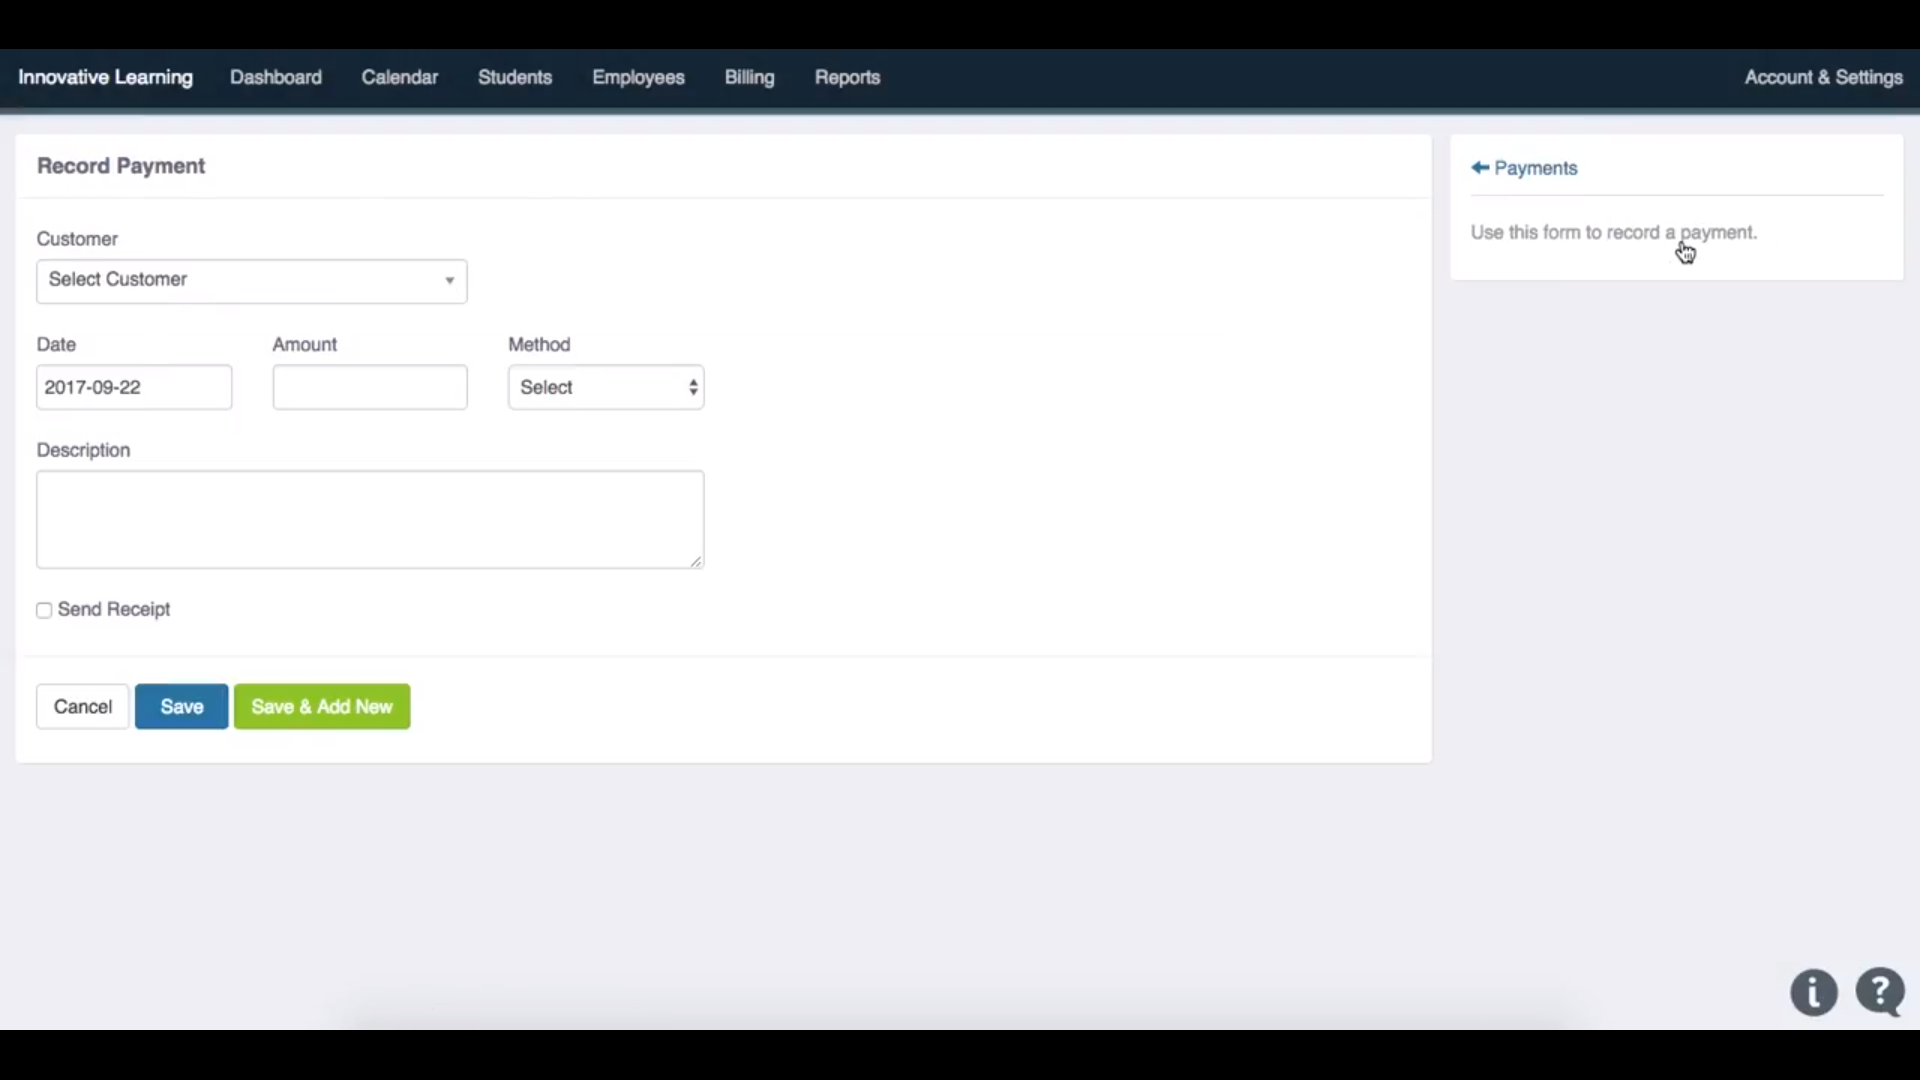Open Account & Settings
Viewport: 1920px width, 1080px height.
[x=1822, y=77]
